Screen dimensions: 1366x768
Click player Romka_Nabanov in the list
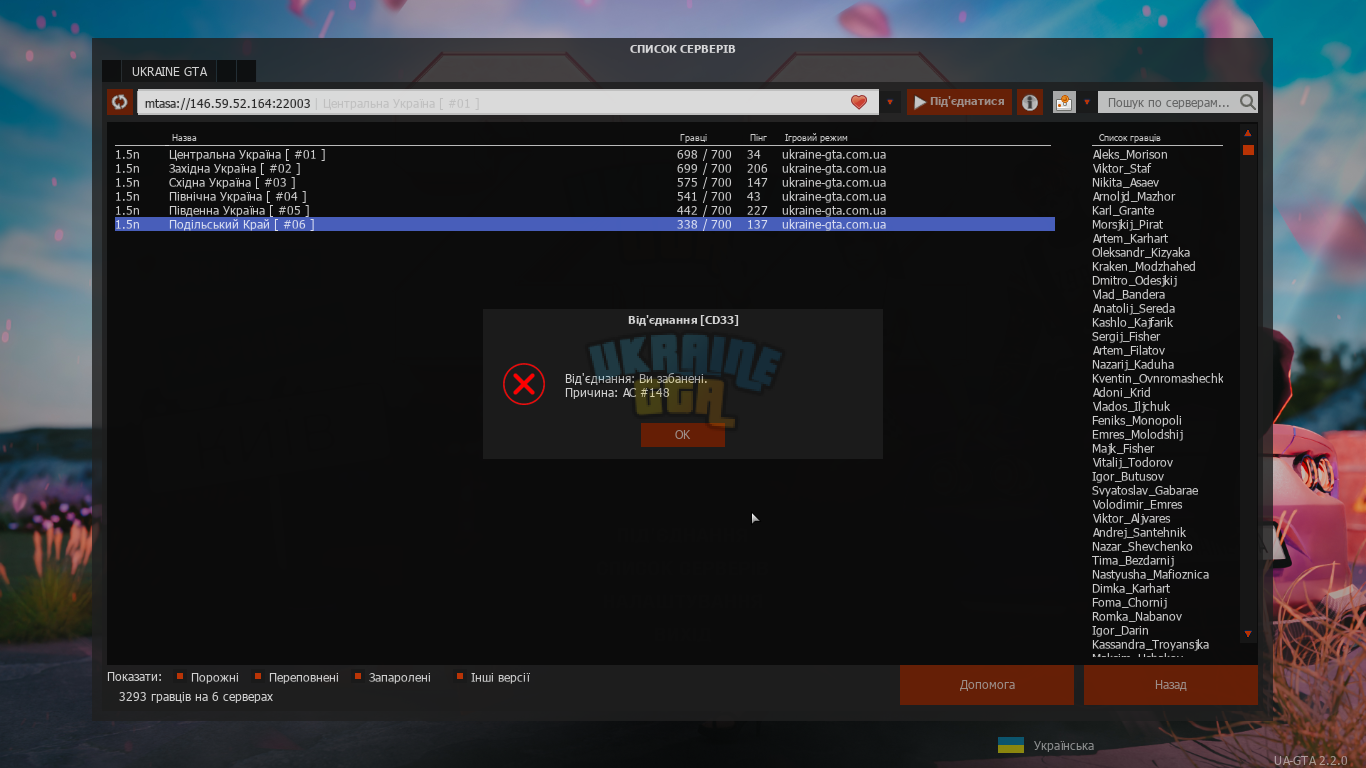(x=1137, y=616)
